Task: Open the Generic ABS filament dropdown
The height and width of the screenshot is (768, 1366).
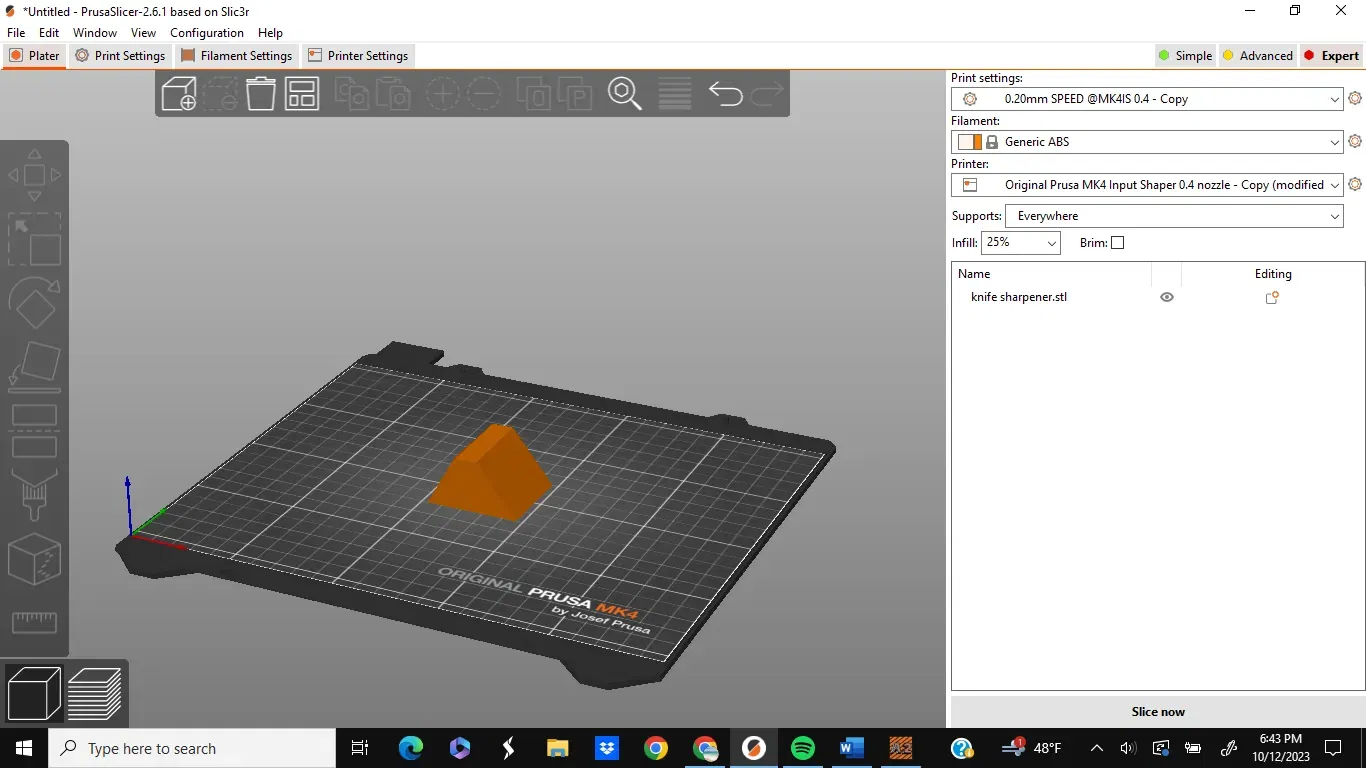Action: [1147, 142]
